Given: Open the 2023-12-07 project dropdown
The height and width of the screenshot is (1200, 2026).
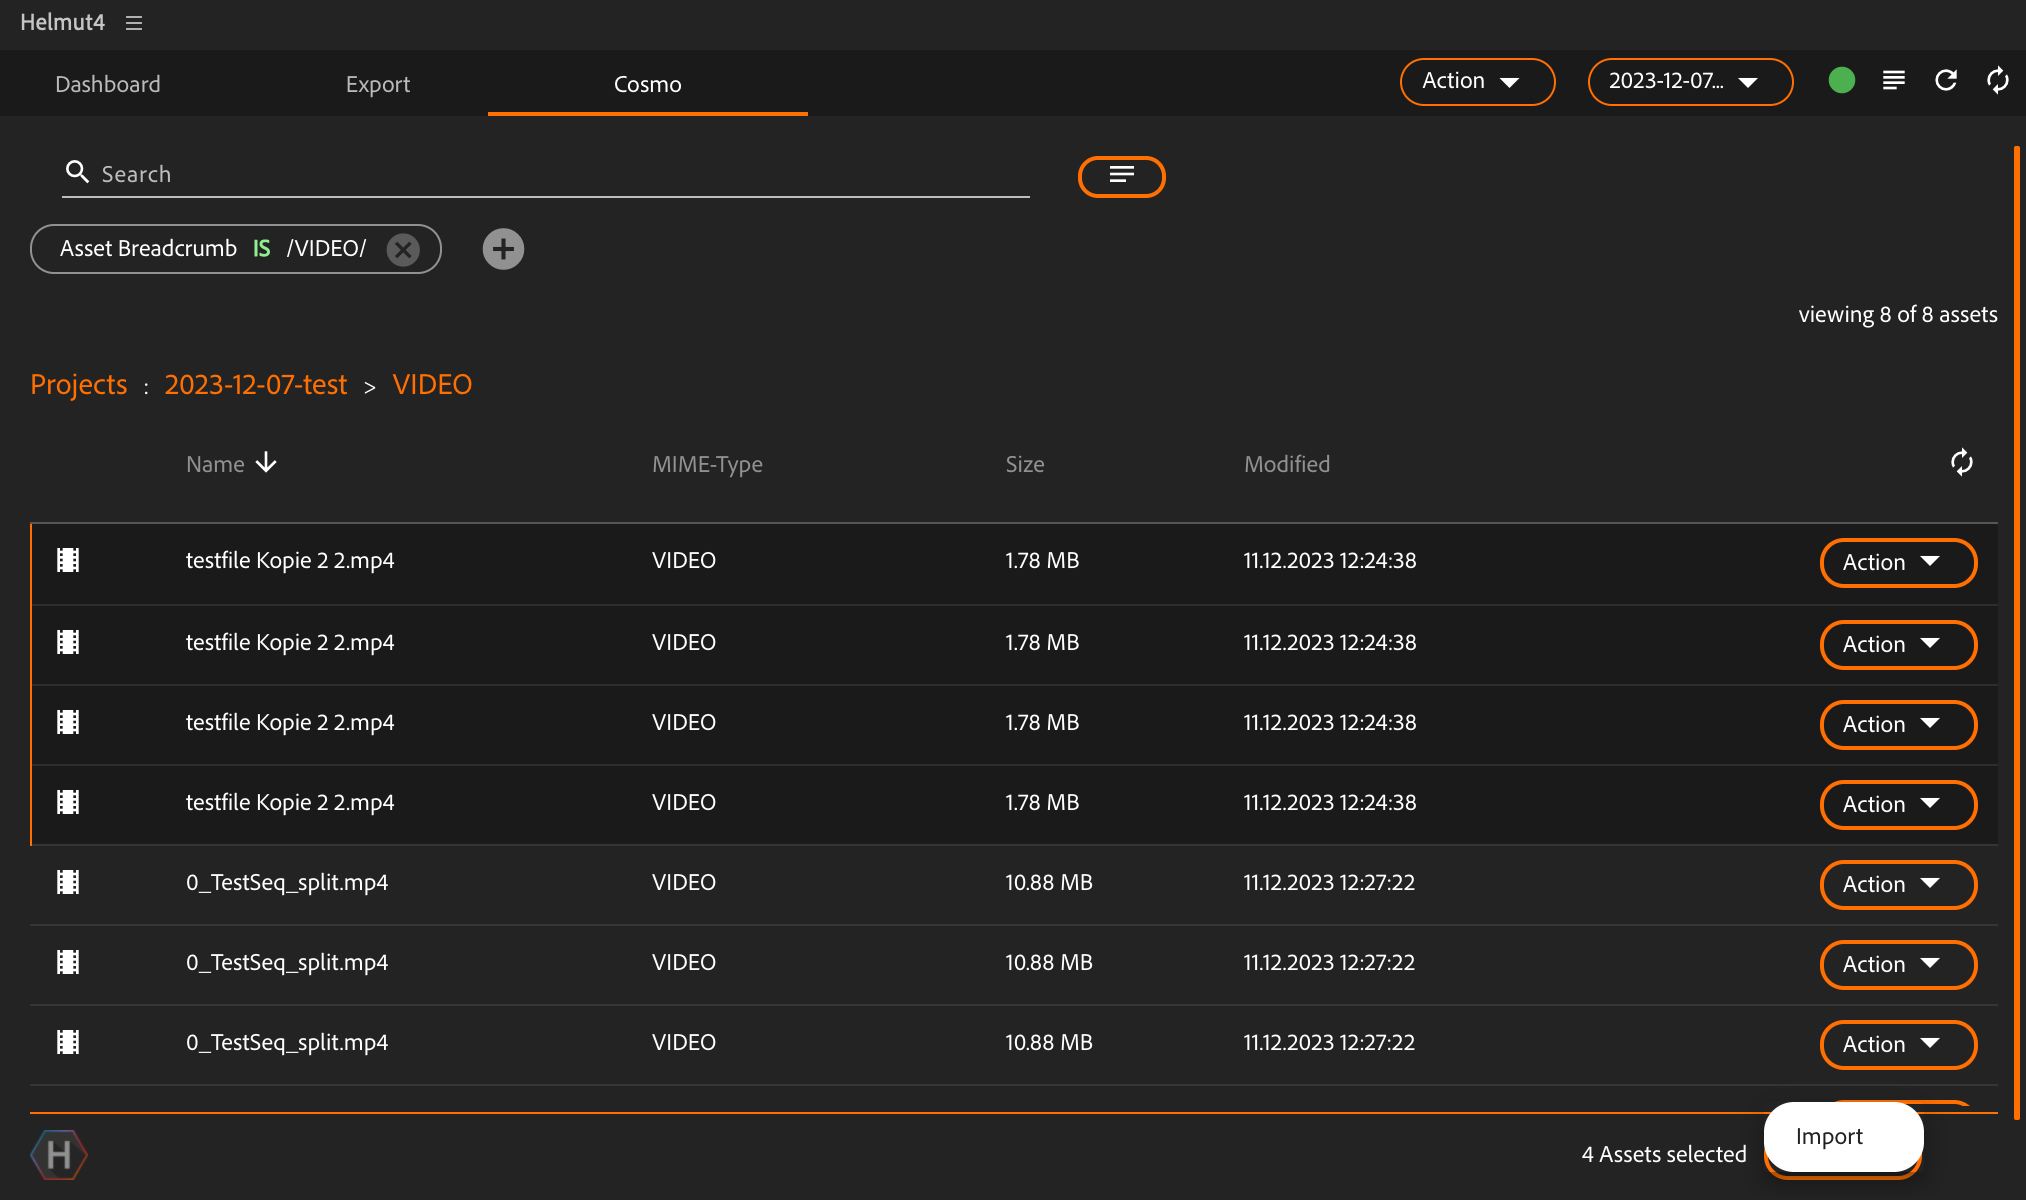Looking at the screenshot, I should pos(1689,81).
